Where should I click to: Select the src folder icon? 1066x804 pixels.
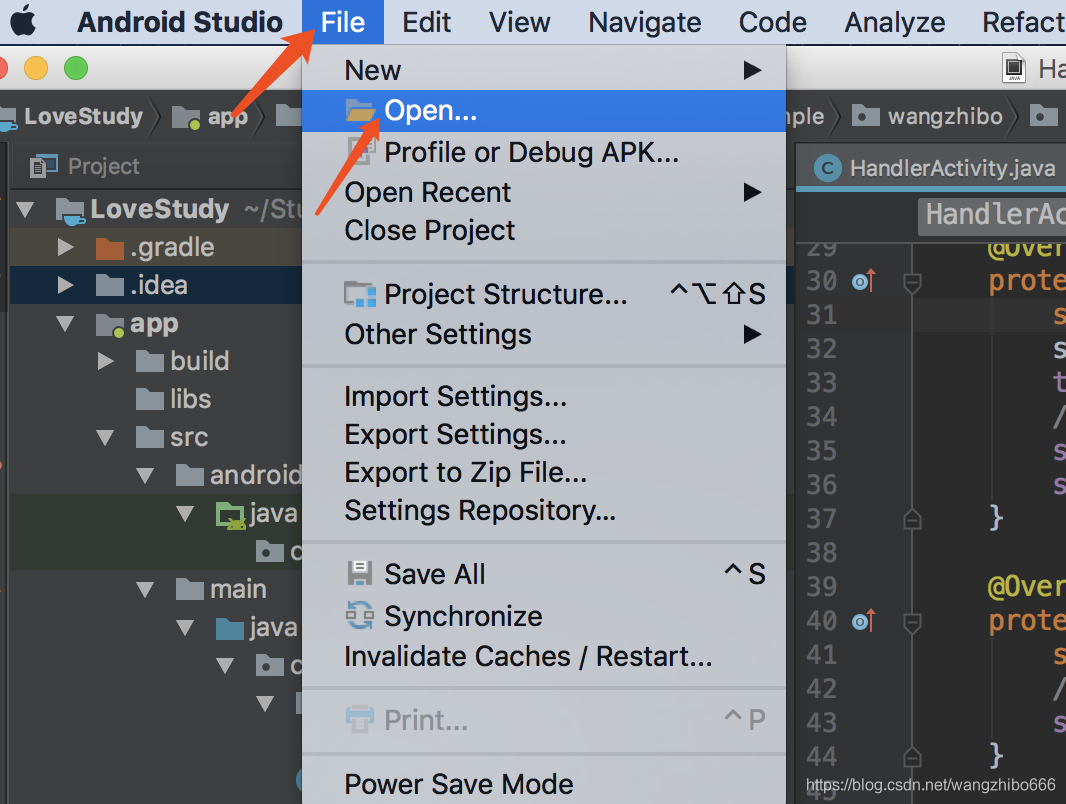coord(150,437)
